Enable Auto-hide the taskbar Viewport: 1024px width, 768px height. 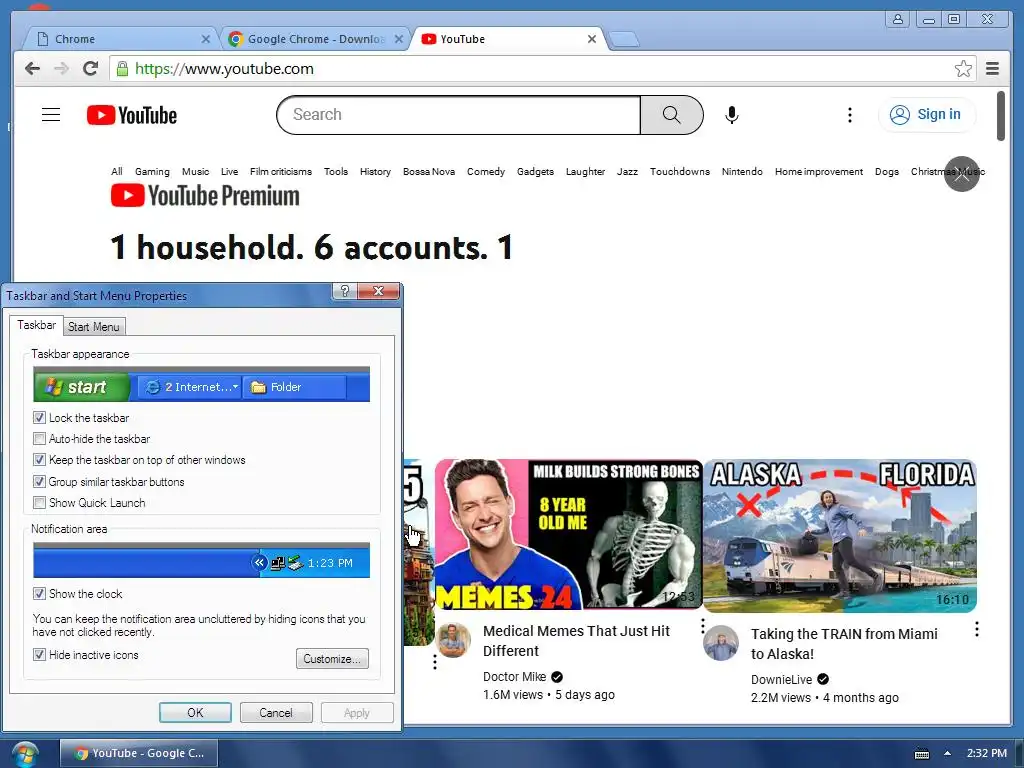pyautogui.click(x=39, y=438)
